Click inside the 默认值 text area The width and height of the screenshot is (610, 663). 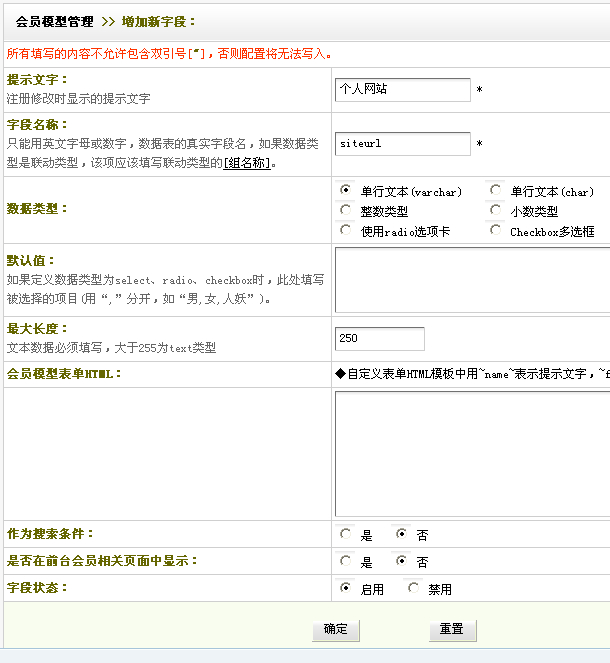click(472, 280)
